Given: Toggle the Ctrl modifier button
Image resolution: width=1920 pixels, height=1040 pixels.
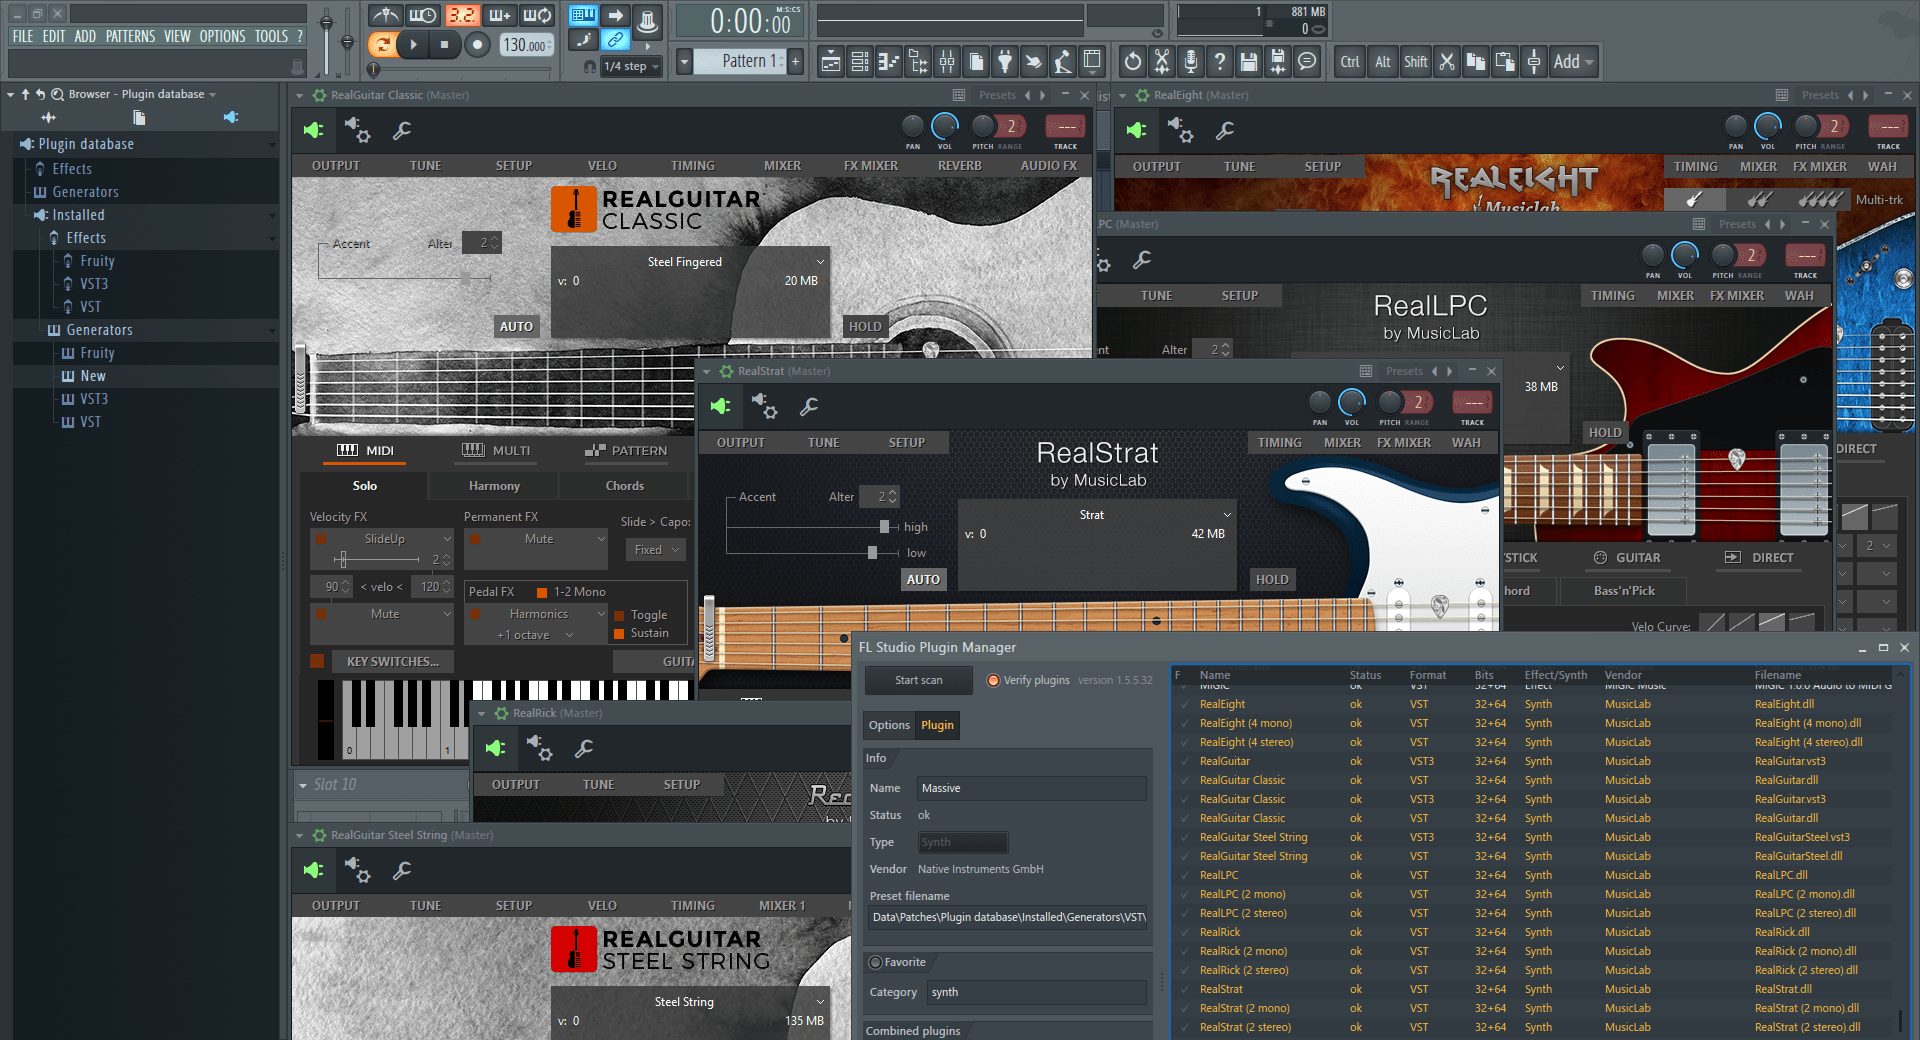Looking at the screenshot, I should pos(1350,62).
